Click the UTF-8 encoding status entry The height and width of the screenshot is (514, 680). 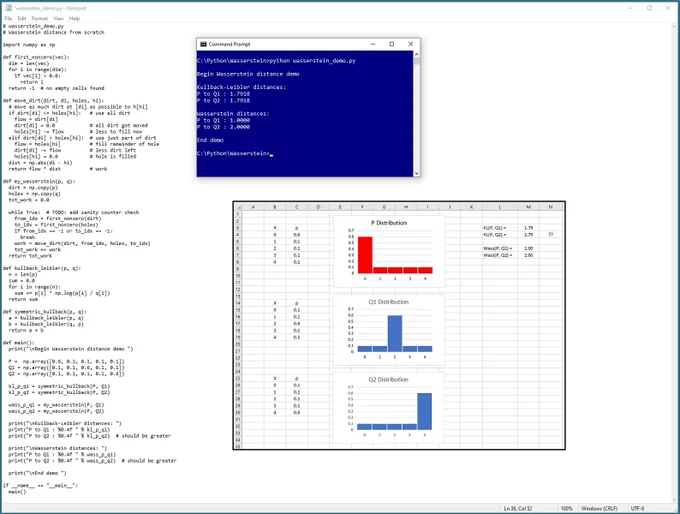pyautogui.click(x=638, y=508)
